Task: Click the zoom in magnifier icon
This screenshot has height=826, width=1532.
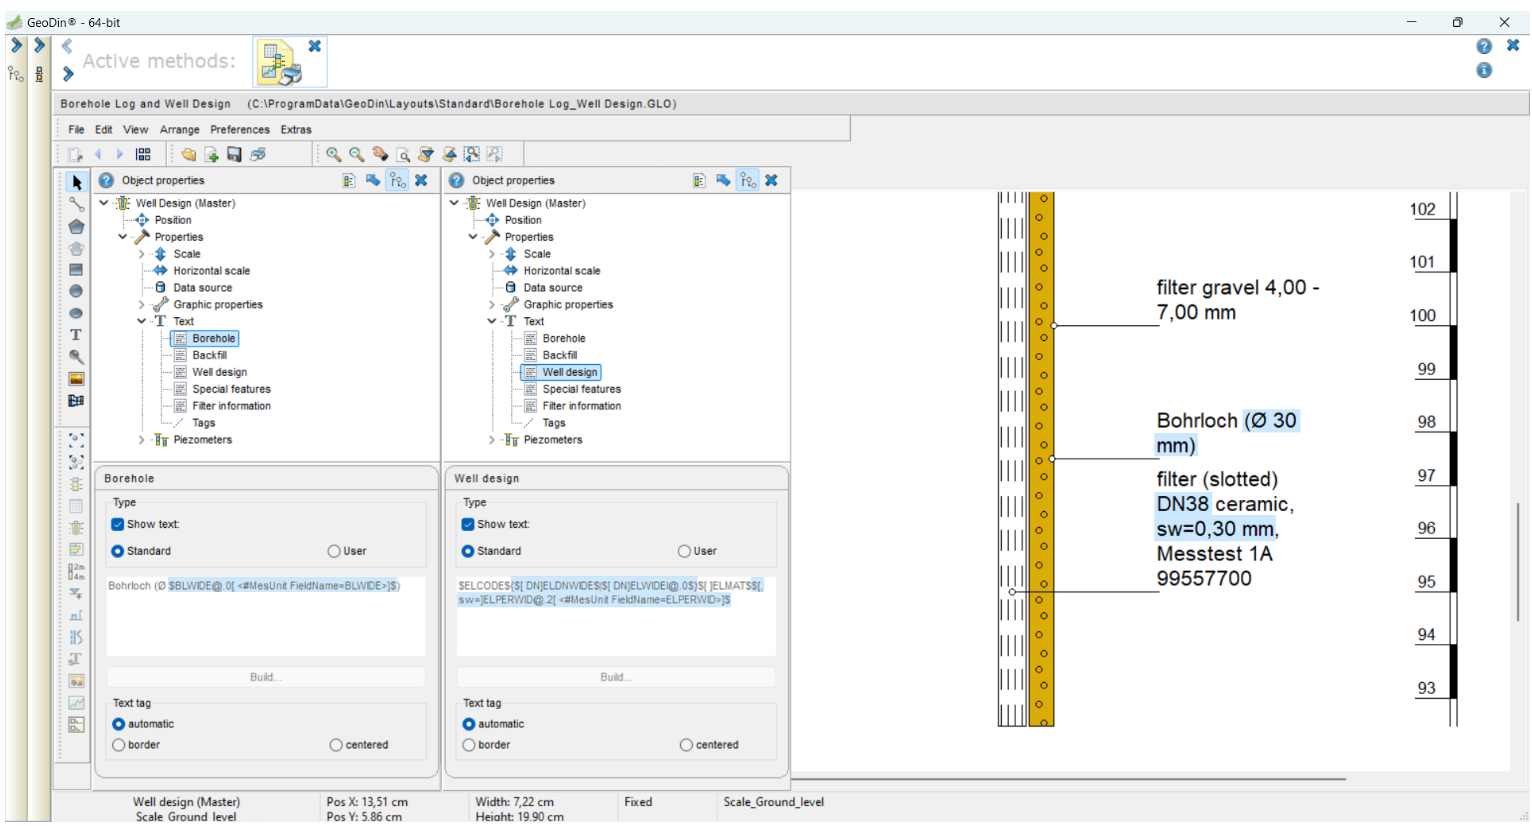Action: (333, 154)
